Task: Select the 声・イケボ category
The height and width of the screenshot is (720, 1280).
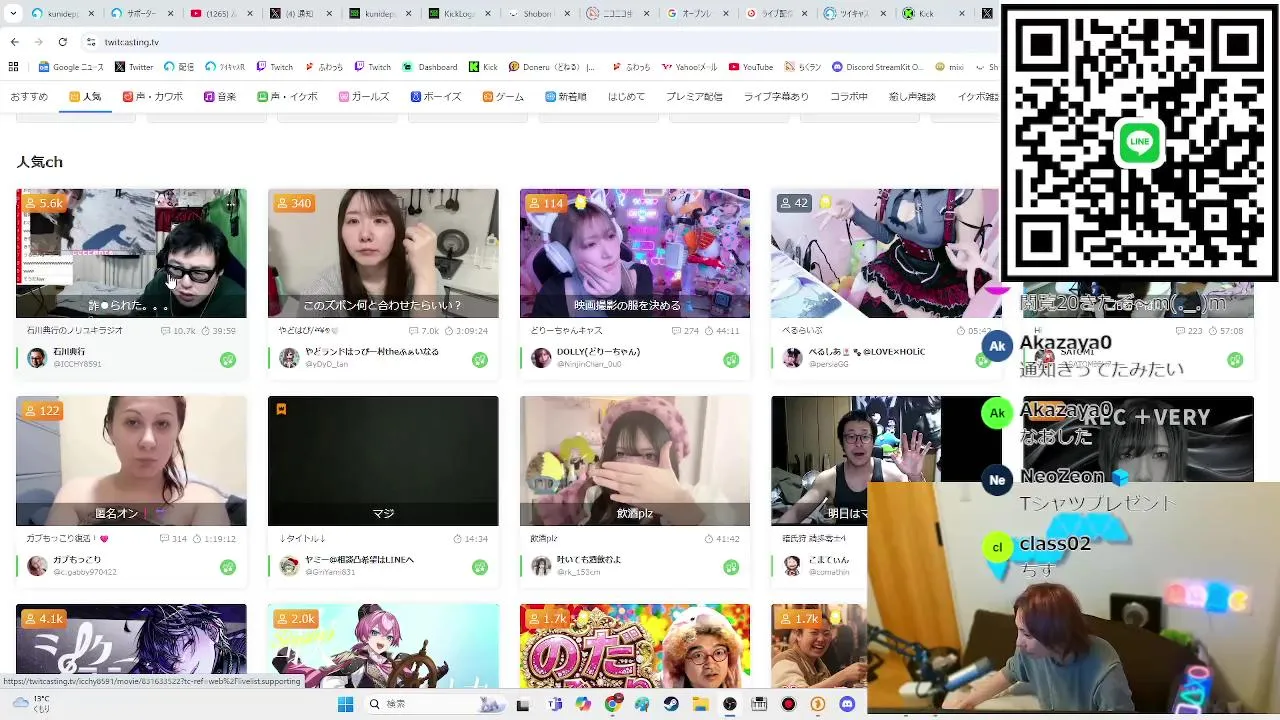Action: click(288, 97)
